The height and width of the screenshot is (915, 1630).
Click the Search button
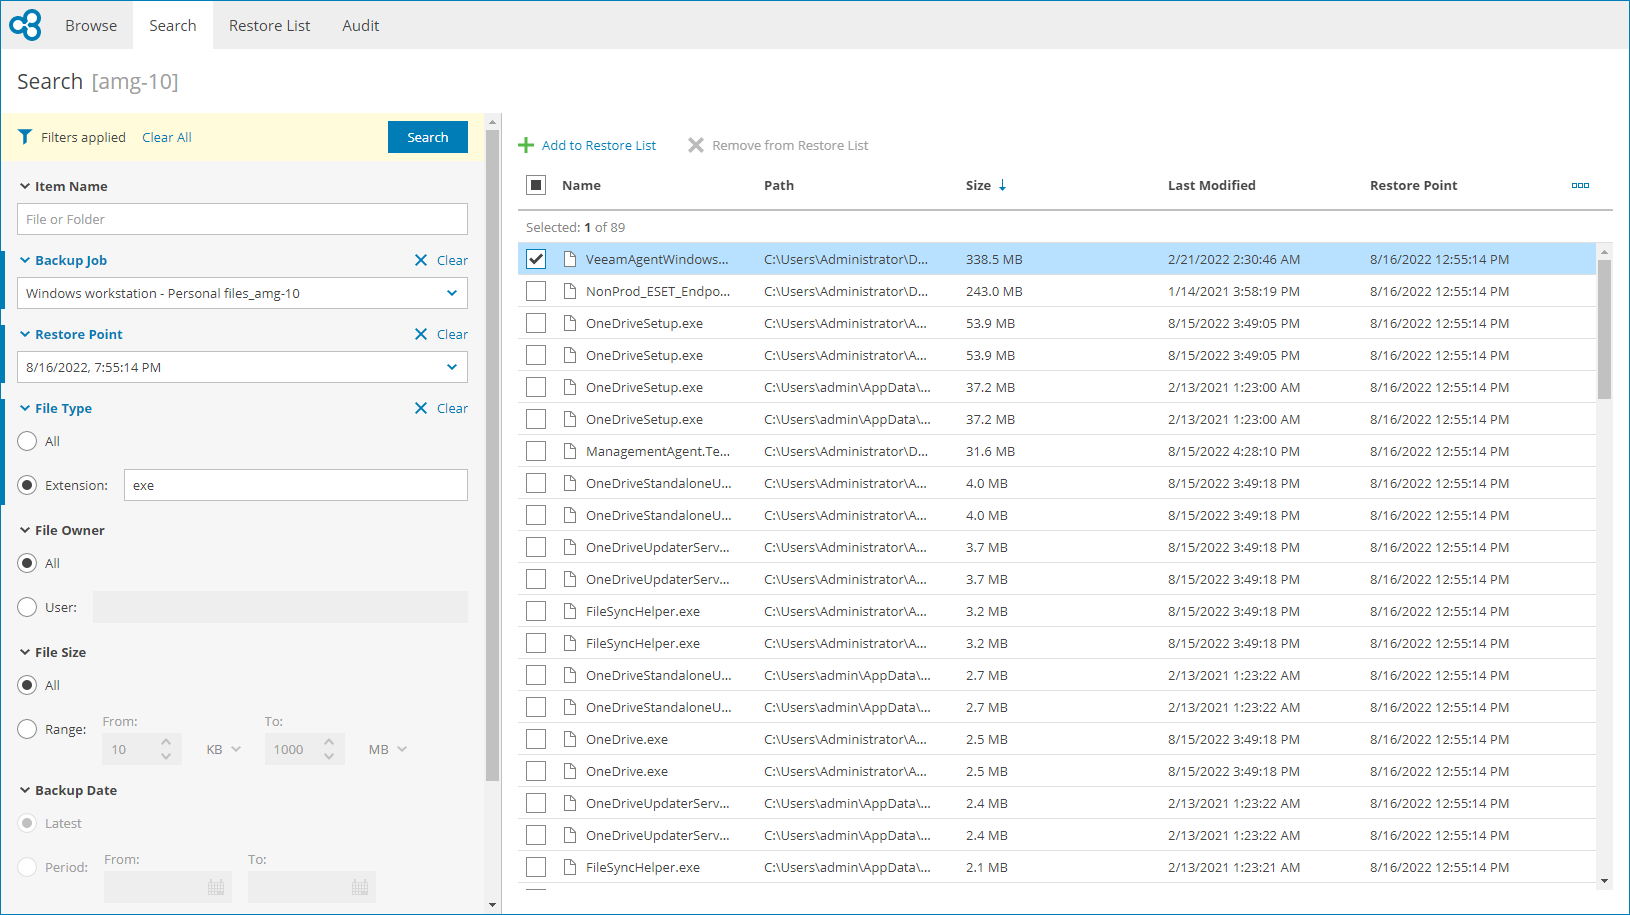click(427, 137)
